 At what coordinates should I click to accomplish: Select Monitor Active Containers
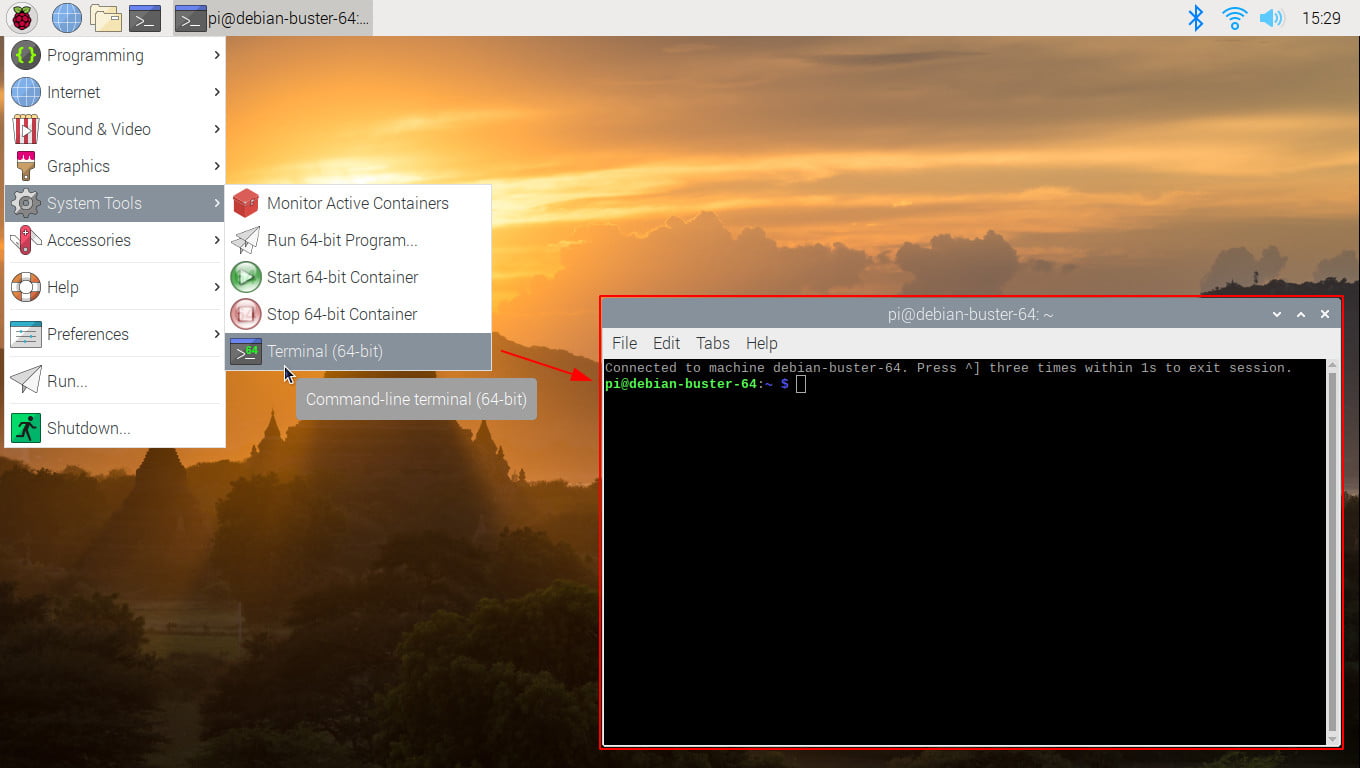[x=359, y=203]
